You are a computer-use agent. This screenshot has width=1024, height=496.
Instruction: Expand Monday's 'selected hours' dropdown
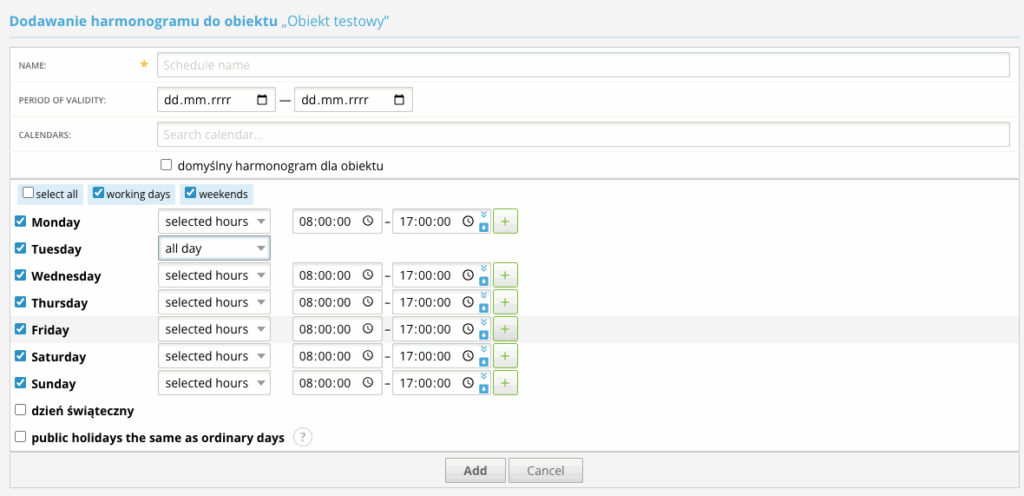coord(214,221)
